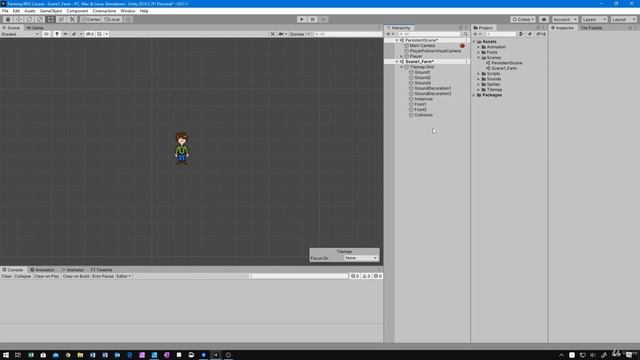
Task: Toggle scene audio
Action: coord(65,34)
